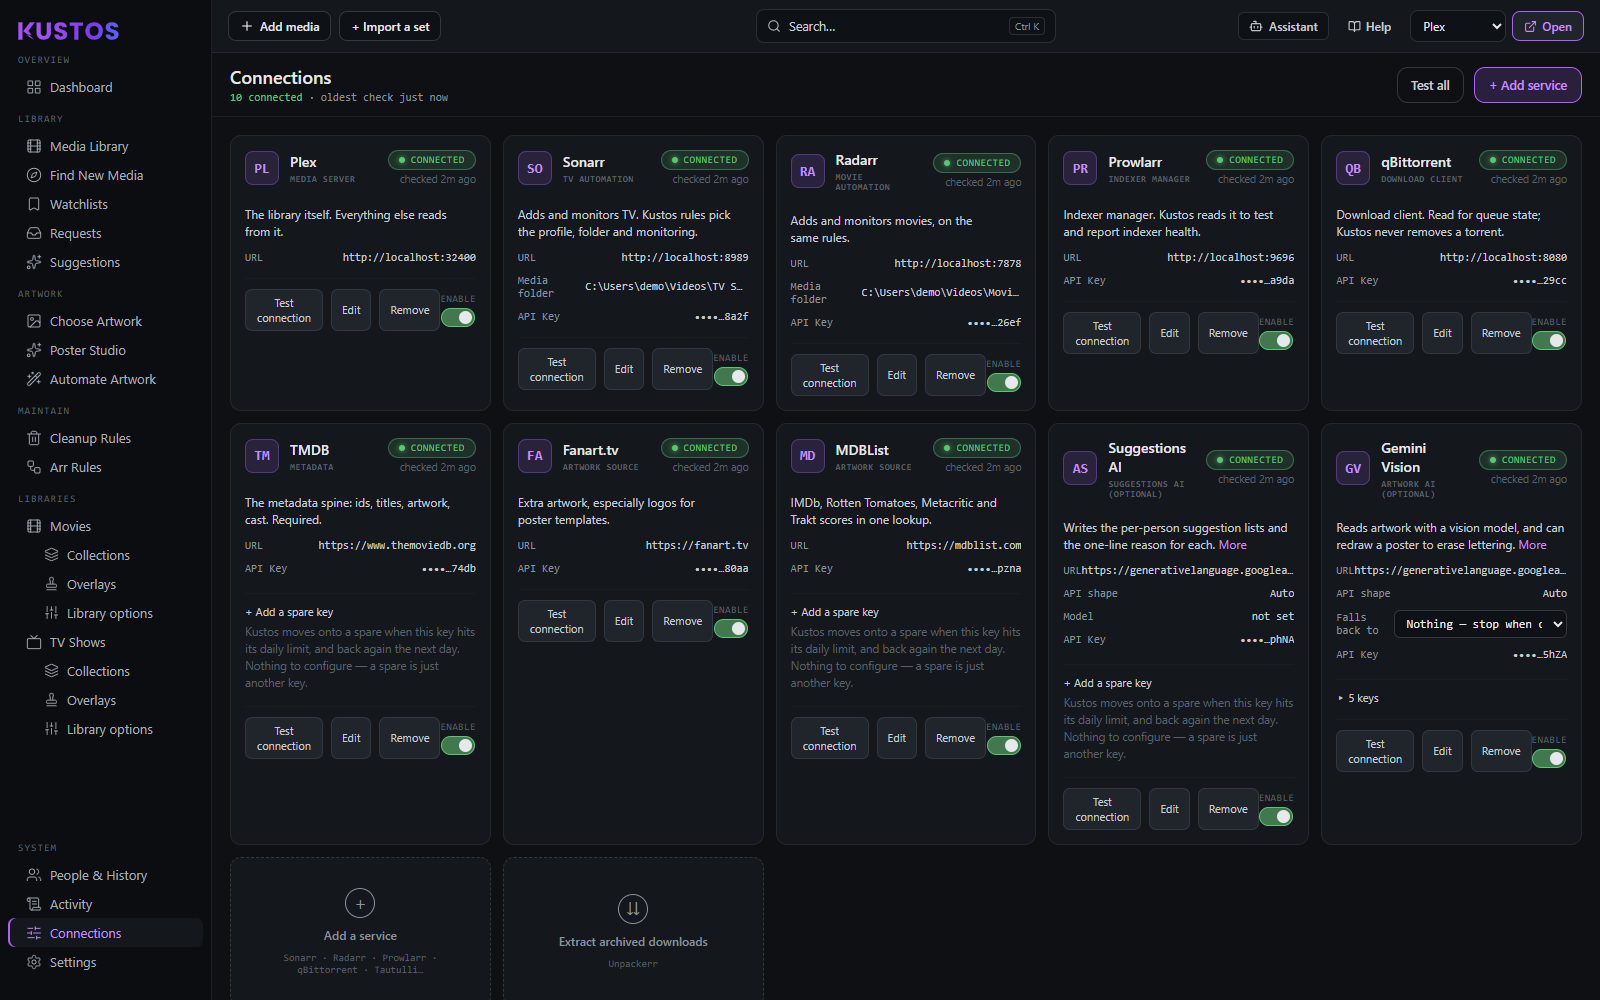This screenshot has width=1600, height=1000.
Task: Click the Watchlists bookmark icon
Action: pos(34,204)
